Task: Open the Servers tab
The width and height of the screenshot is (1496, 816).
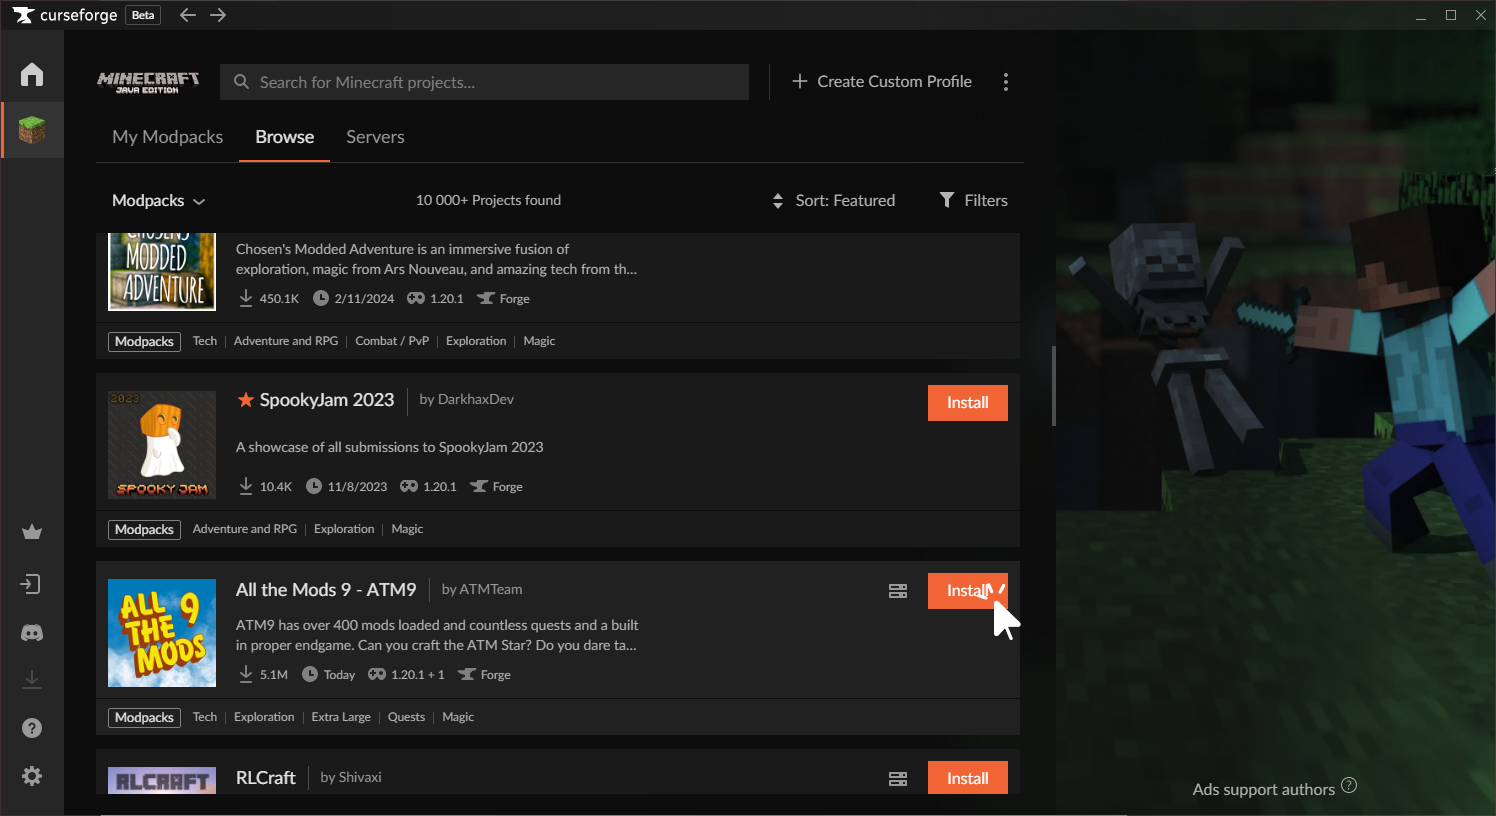Action: [375, 137]
